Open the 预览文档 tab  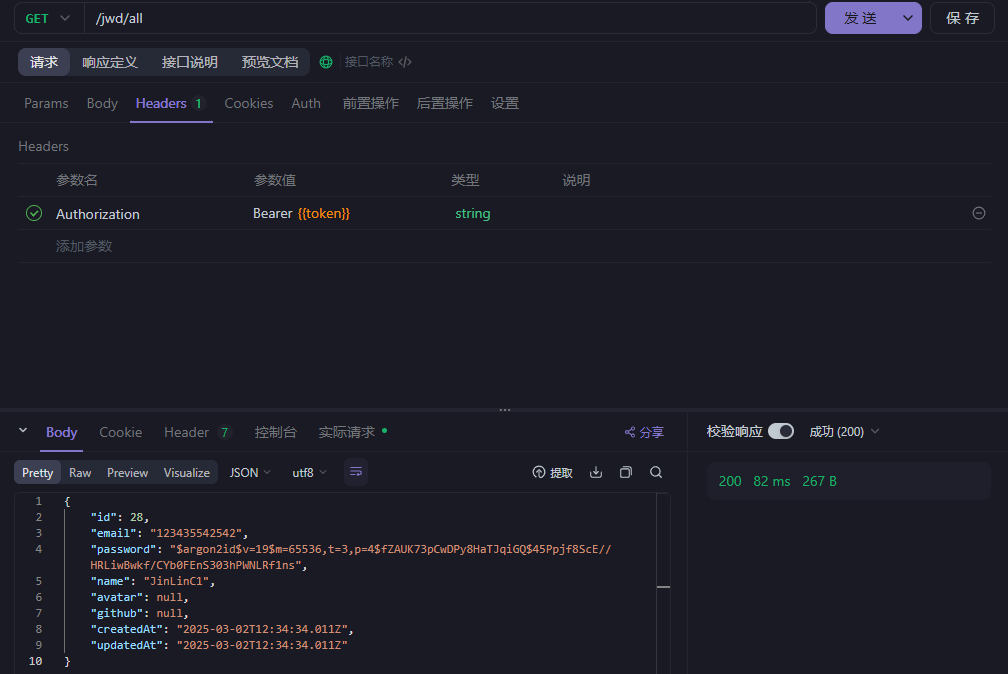(x=270, y=62)
